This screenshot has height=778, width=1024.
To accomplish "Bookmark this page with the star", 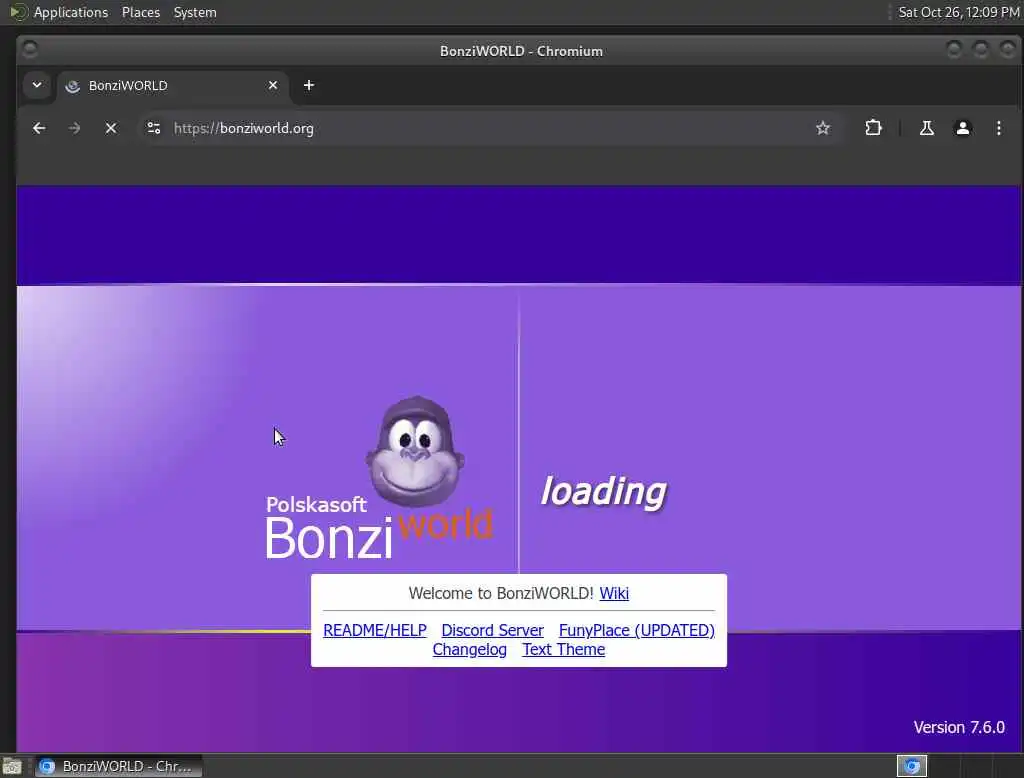I will (823, 128).
